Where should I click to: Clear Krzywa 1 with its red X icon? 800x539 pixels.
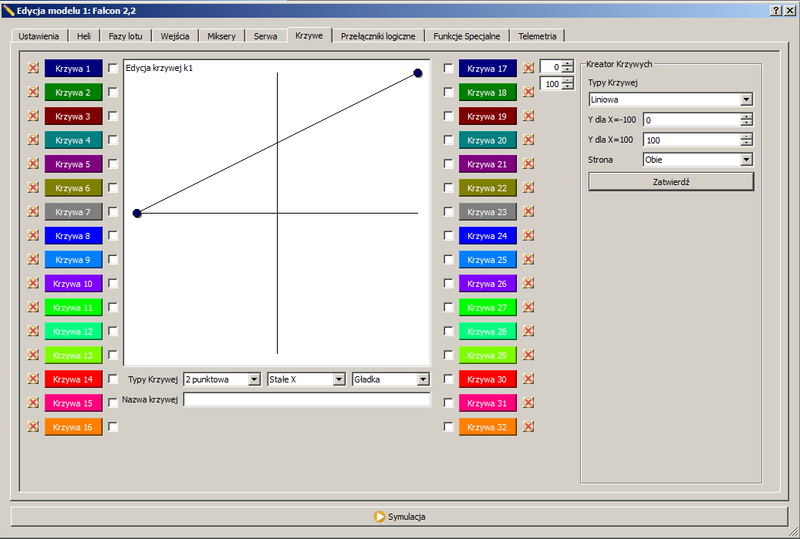click(x=33, y=68)
